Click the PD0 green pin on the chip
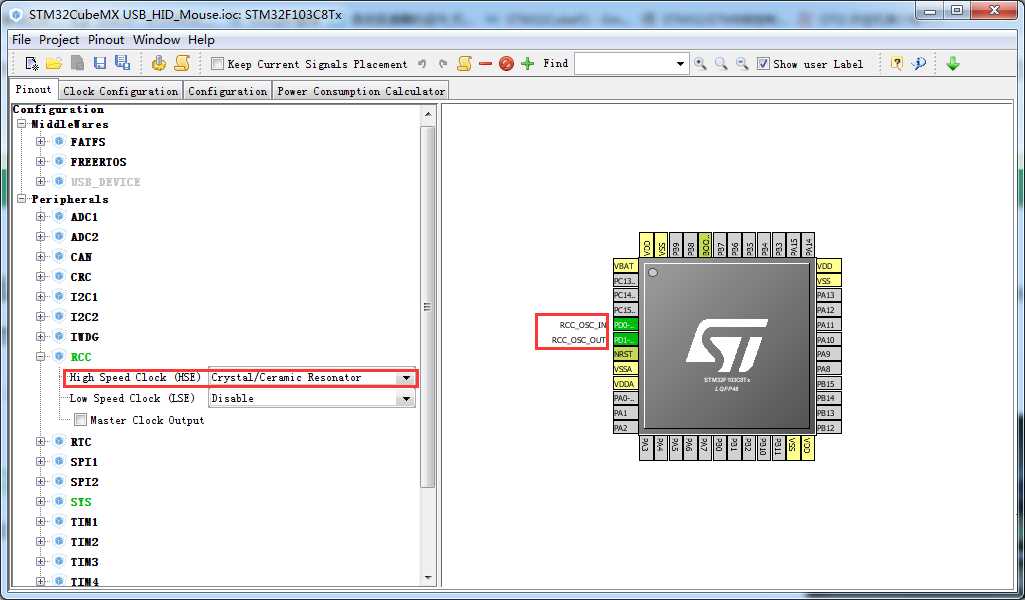1025x600 pixels. tap(625, 325)
